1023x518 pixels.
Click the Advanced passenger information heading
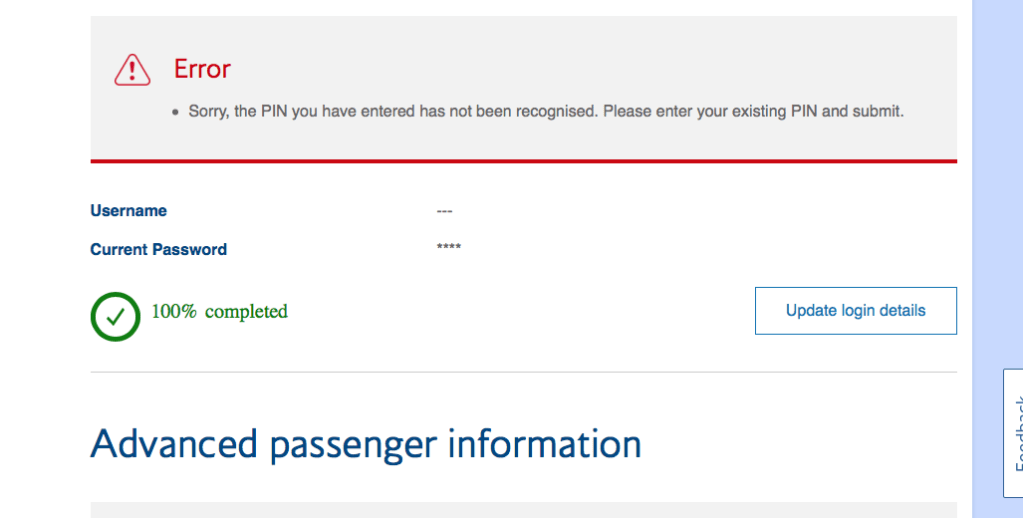pos(365,443)
